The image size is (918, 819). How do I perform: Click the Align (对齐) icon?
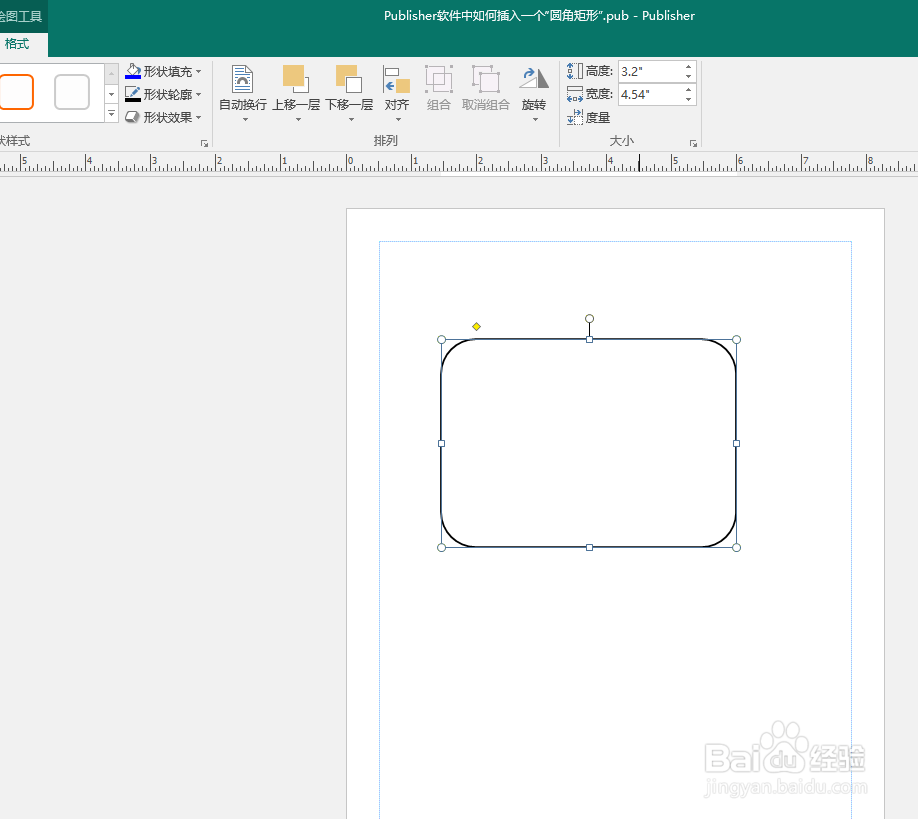point(396,80)
